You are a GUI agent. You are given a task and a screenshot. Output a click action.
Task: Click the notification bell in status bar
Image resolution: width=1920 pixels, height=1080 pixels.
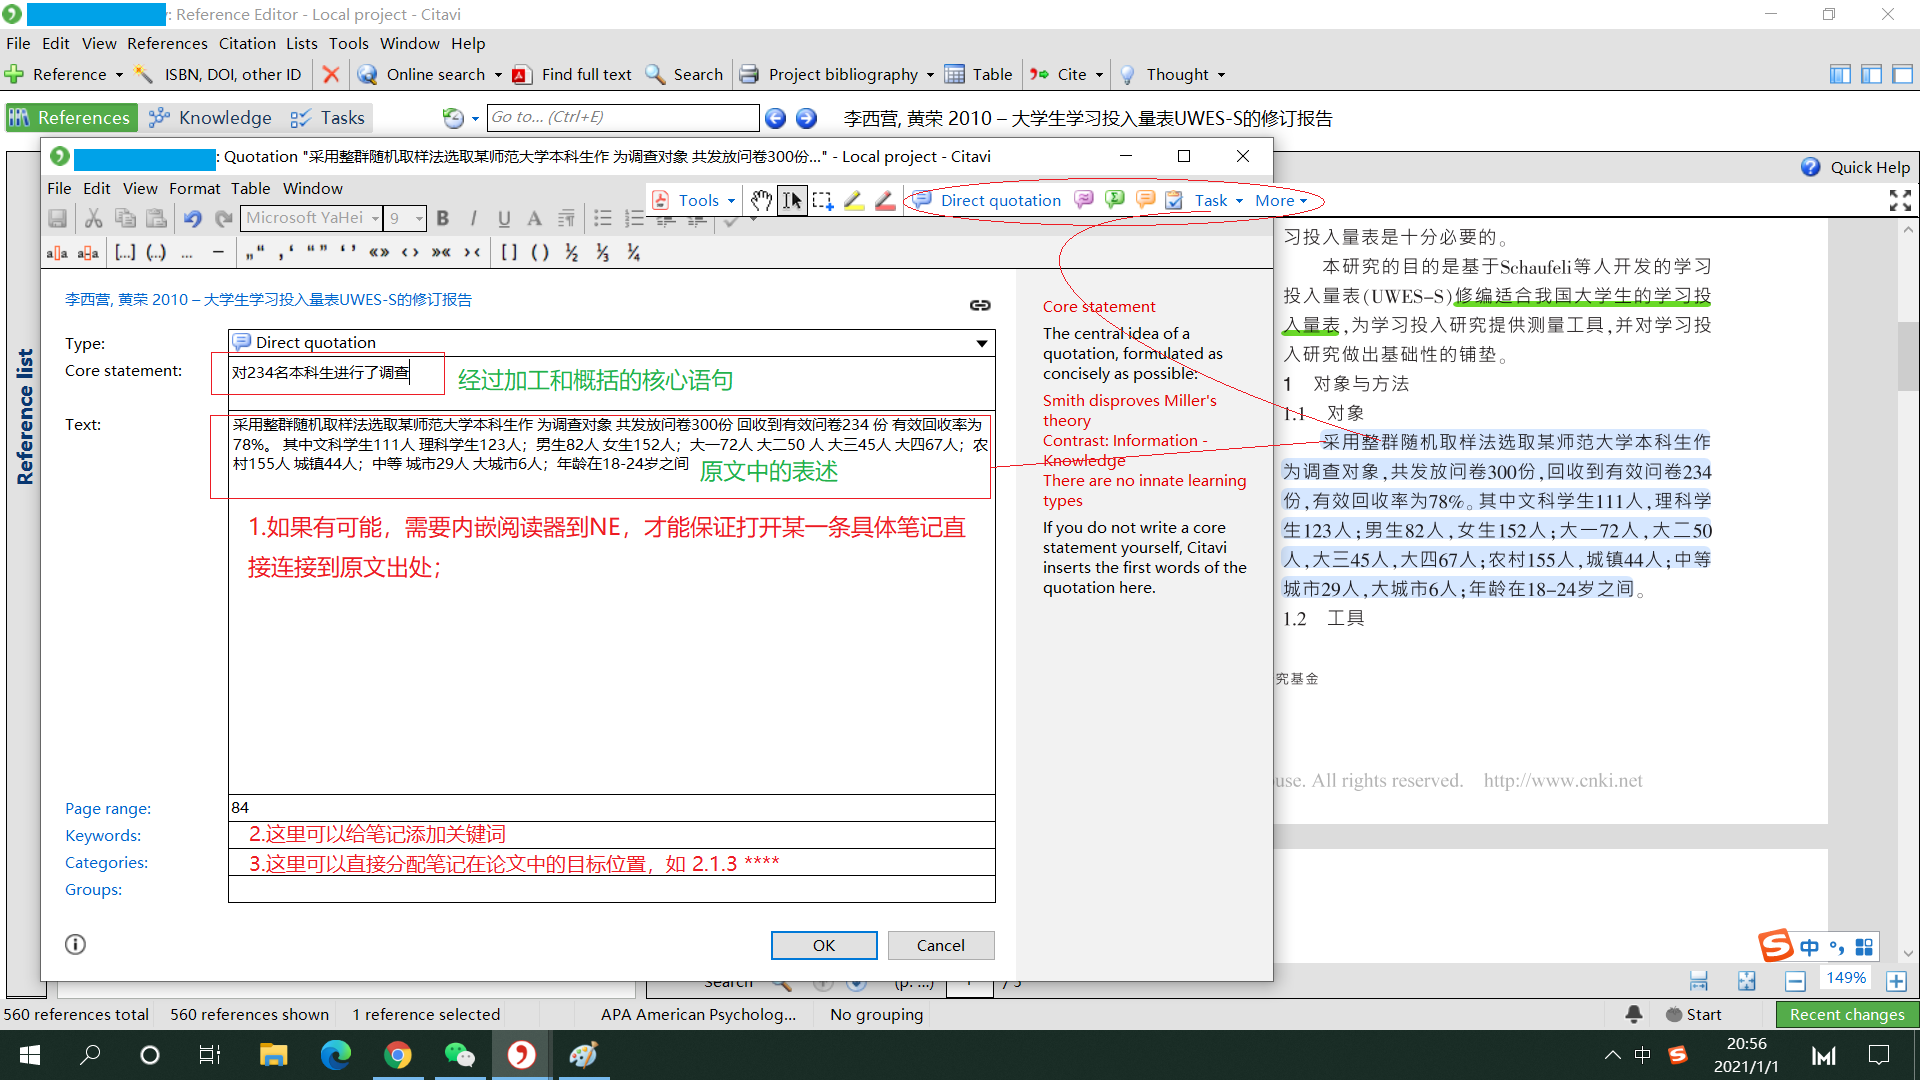(1634, 1014)
